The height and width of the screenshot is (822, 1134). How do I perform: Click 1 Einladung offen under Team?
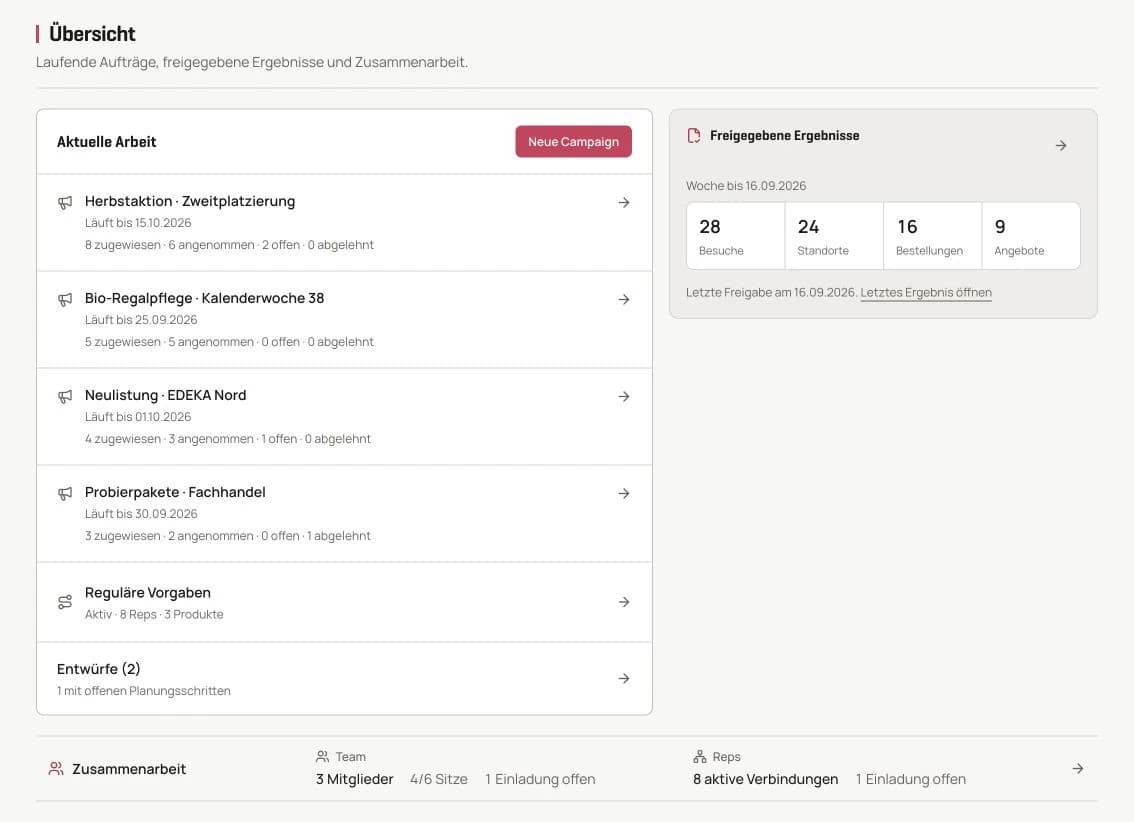(540, 779)
